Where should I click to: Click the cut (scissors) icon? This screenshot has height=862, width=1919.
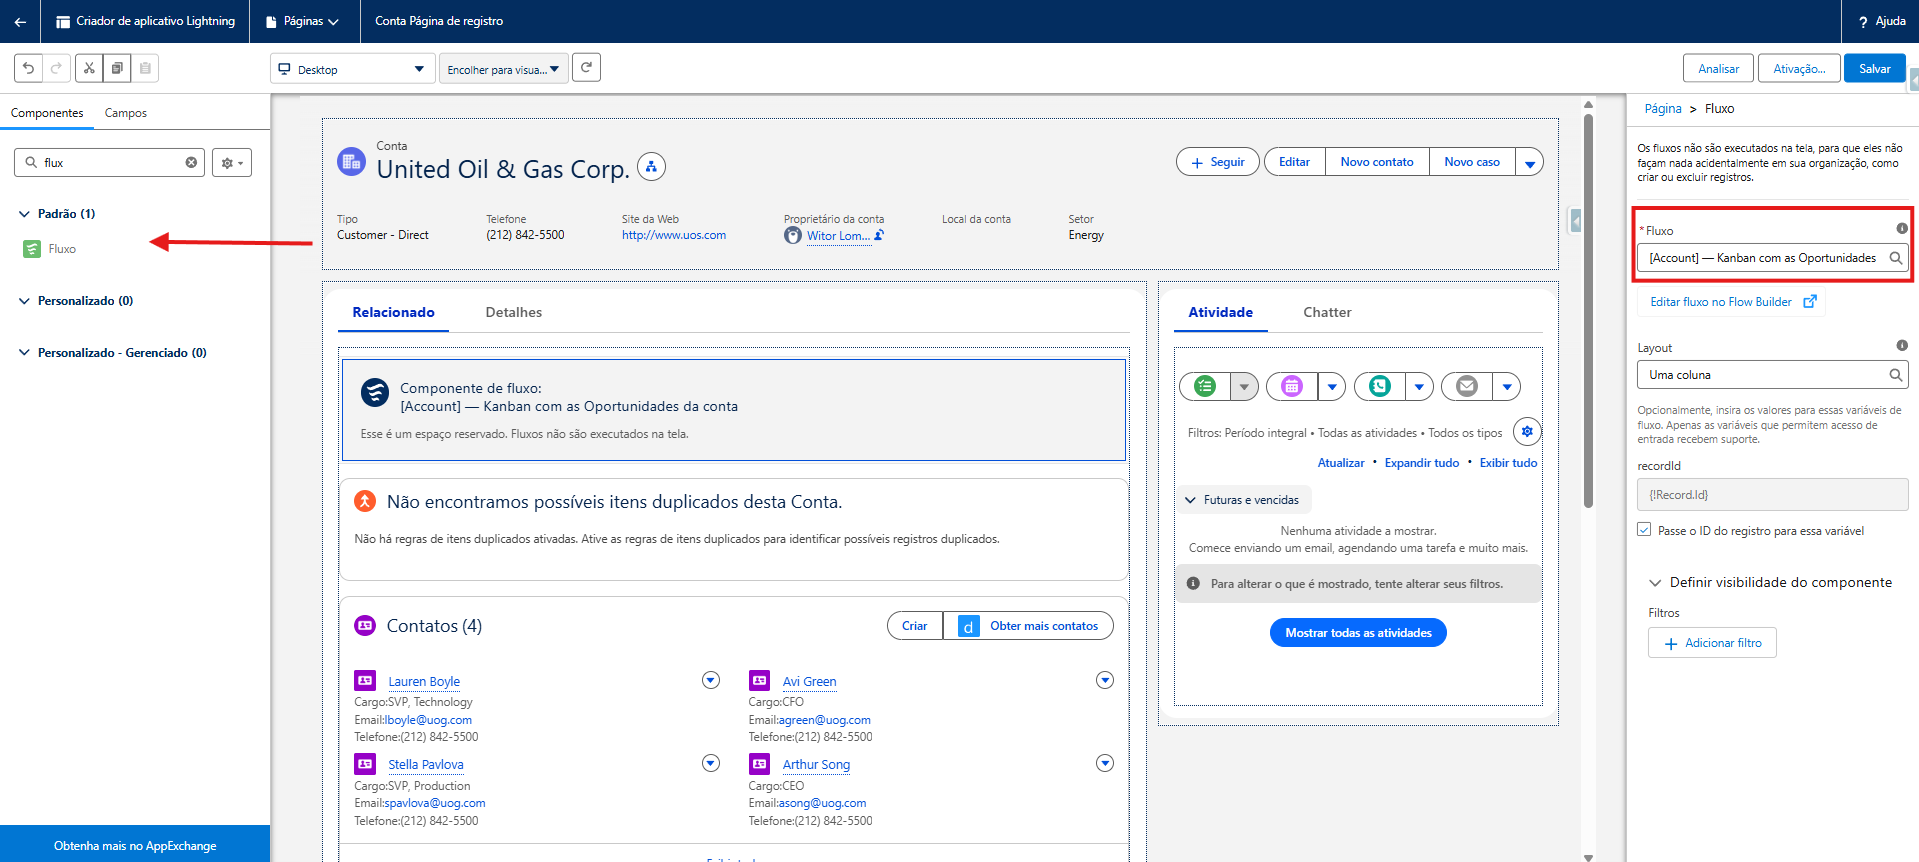pos(89,68)
